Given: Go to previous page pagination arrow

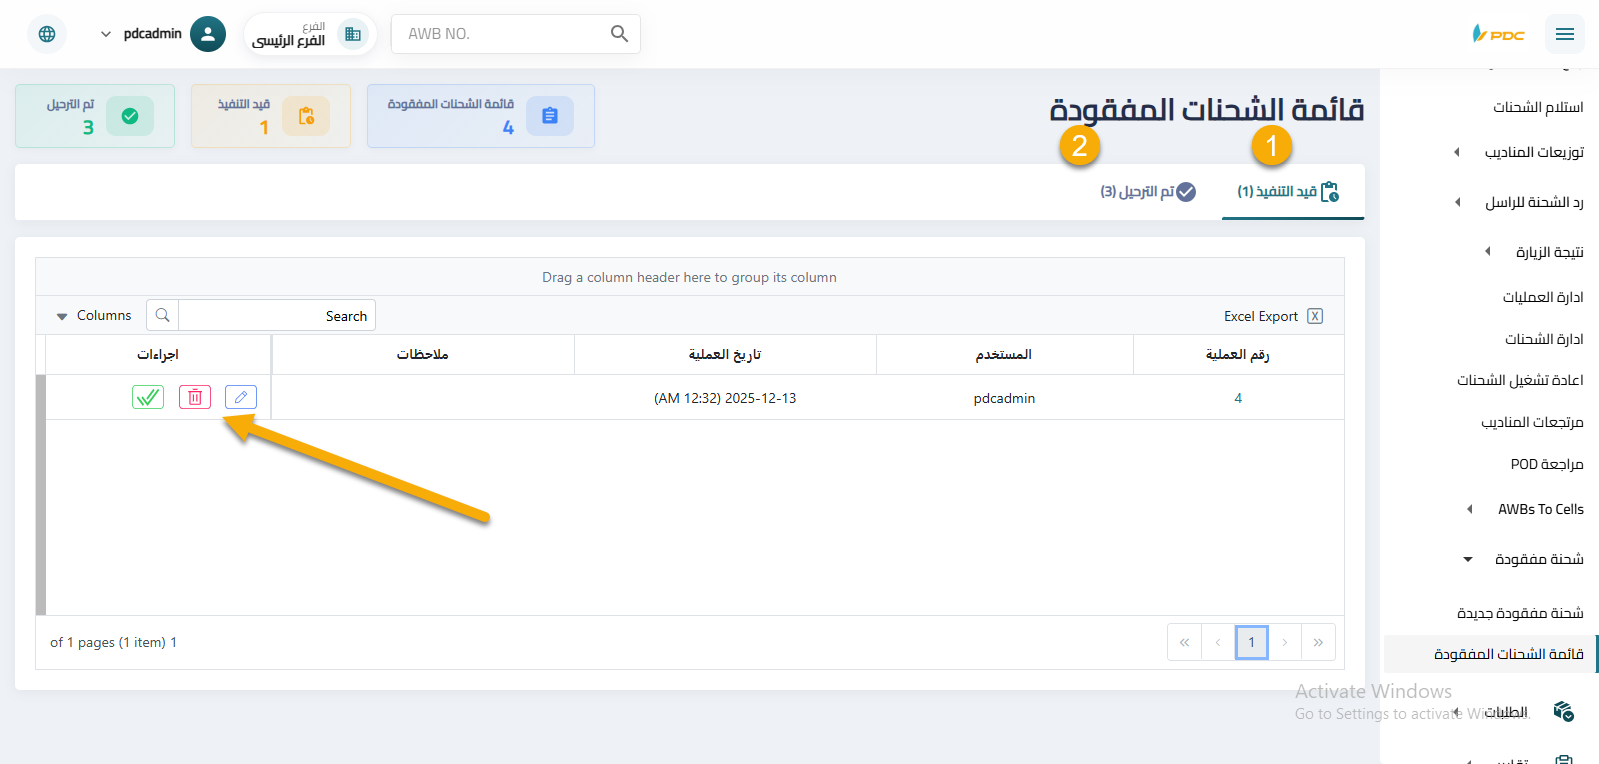Looking at the screenshot, I should [1218, 642].
